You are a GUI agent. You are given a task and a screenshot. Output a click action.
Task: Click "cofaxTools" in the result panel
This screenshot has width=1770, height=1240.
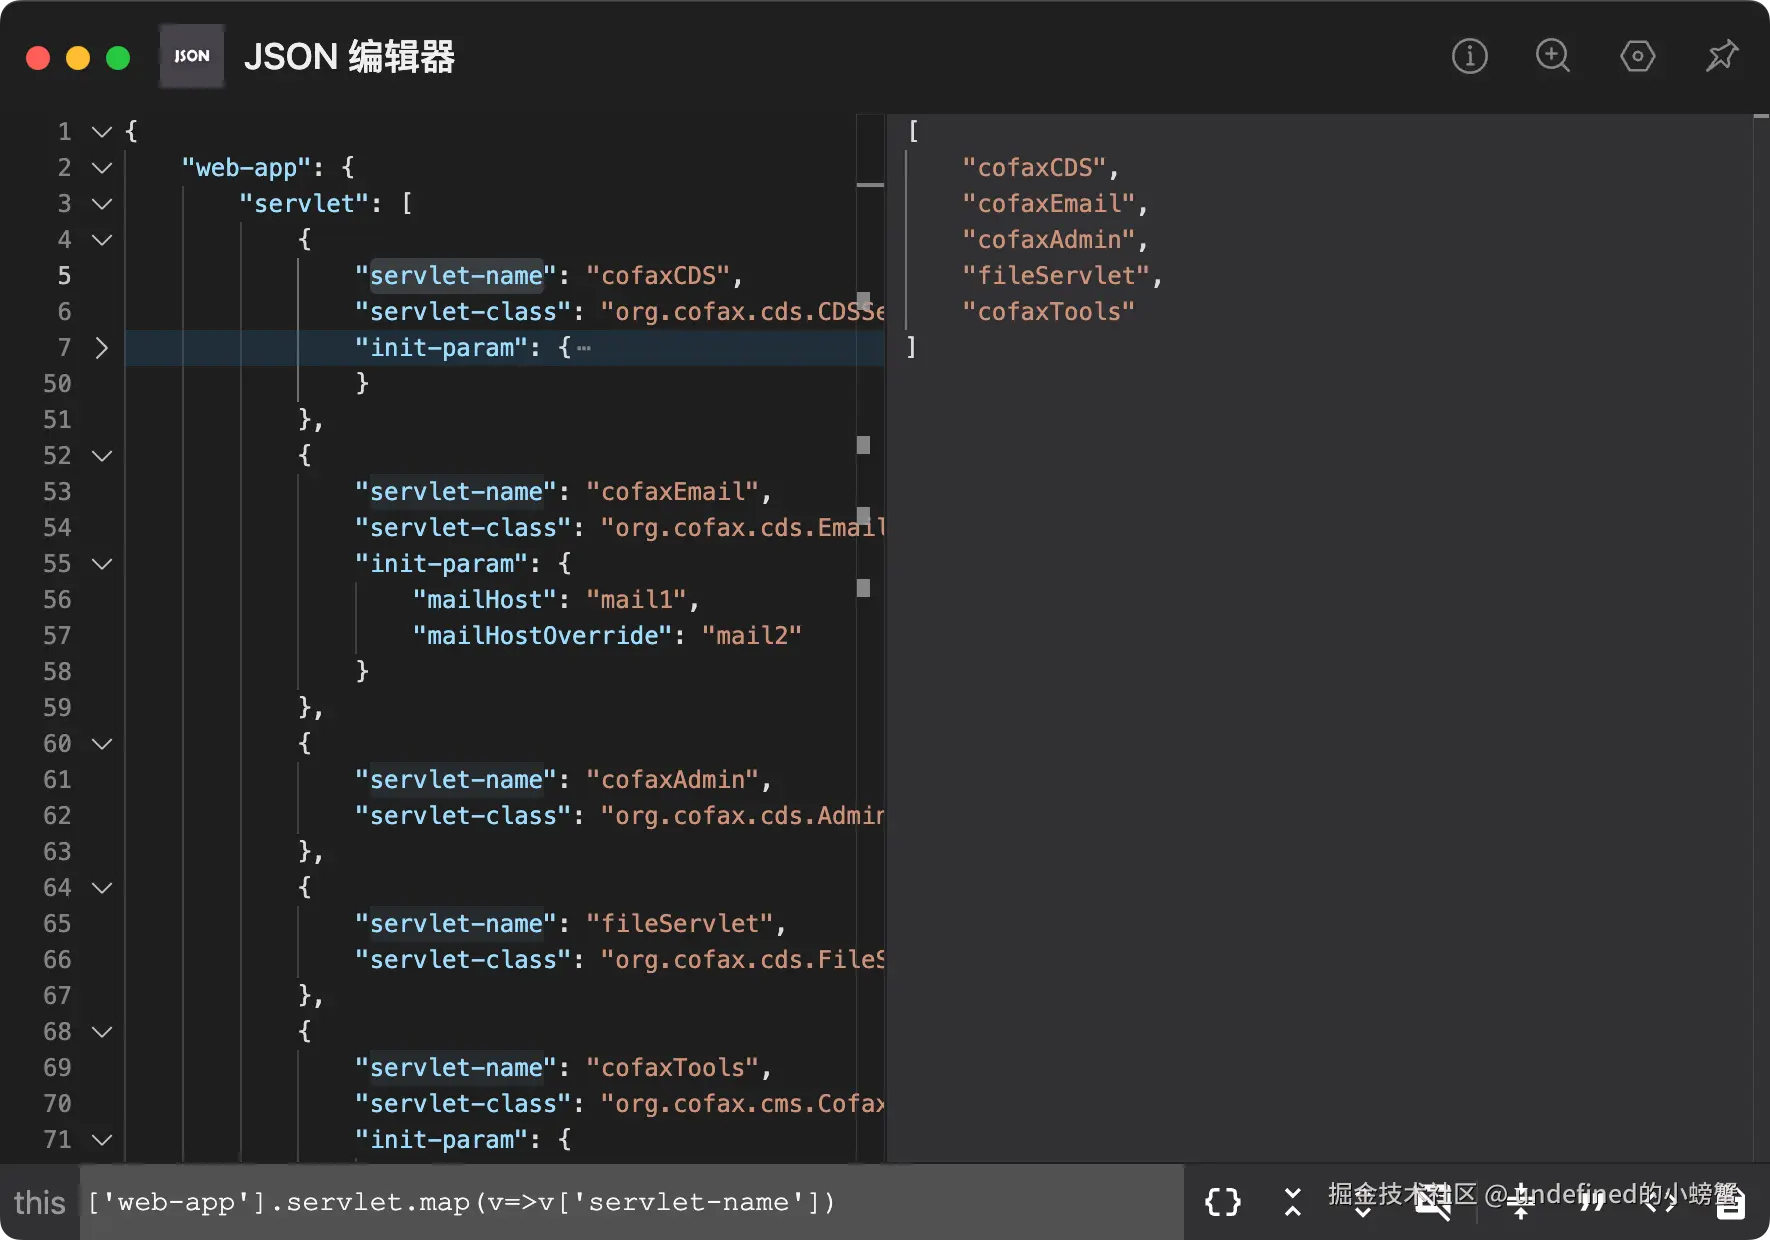(1049, 311)
